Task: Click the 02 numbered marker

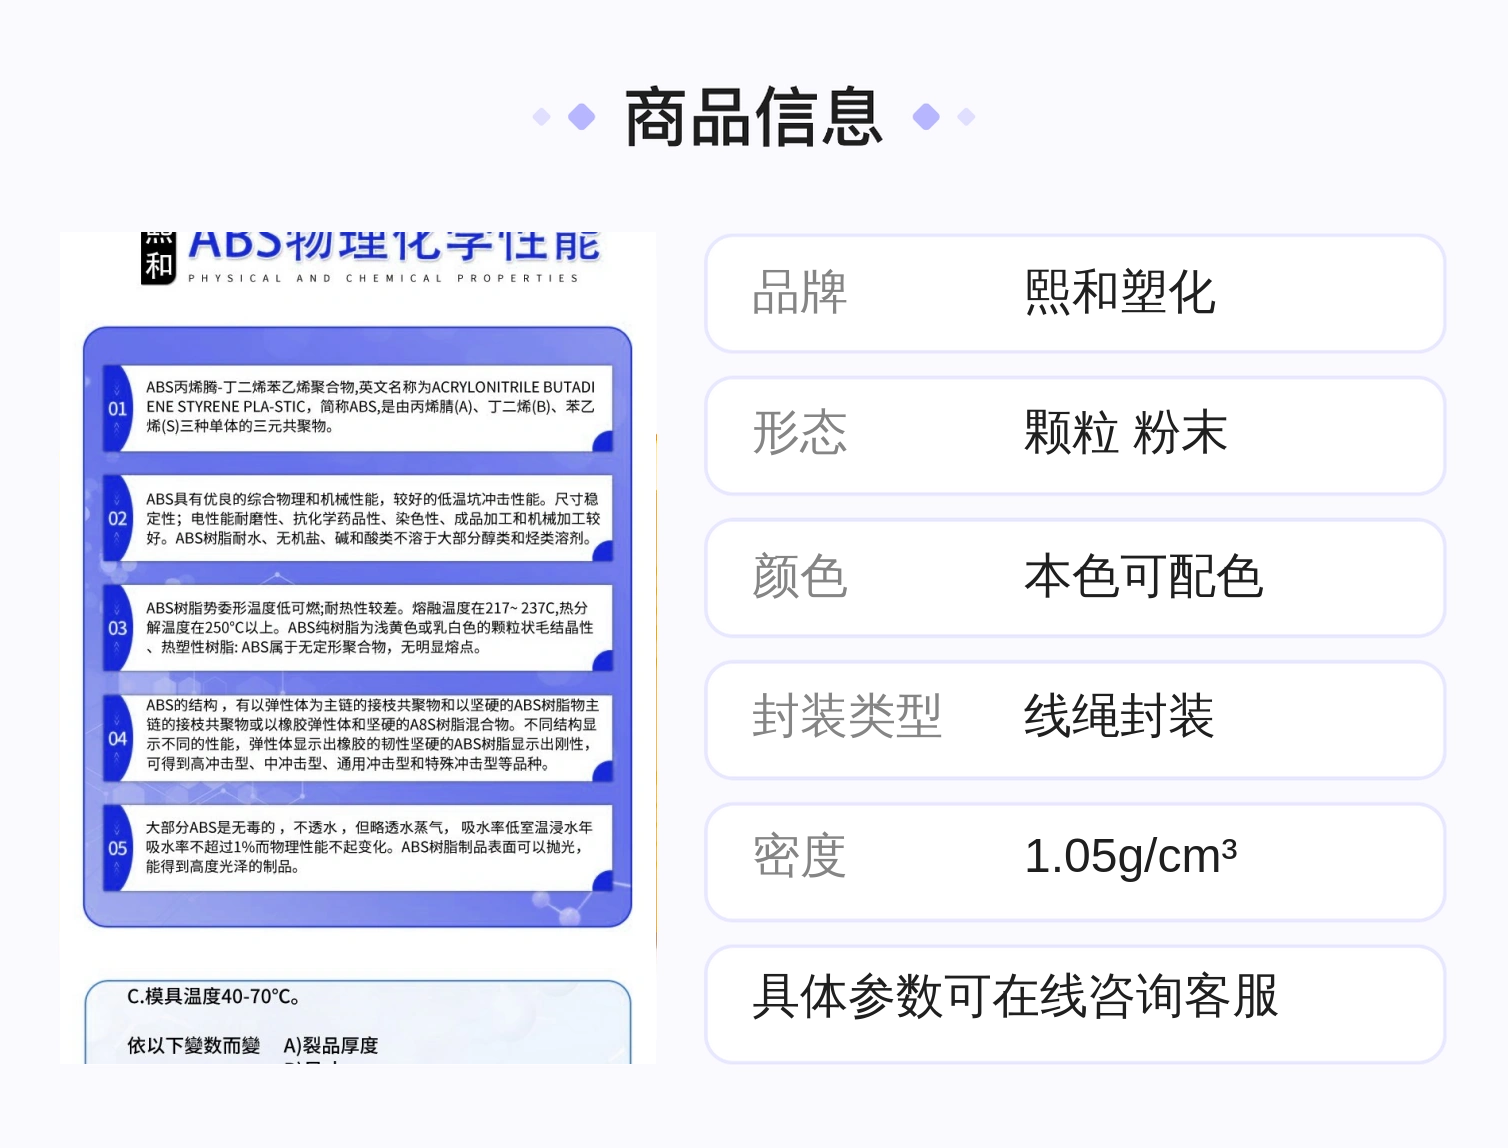Action: click(x=117, y=518)
